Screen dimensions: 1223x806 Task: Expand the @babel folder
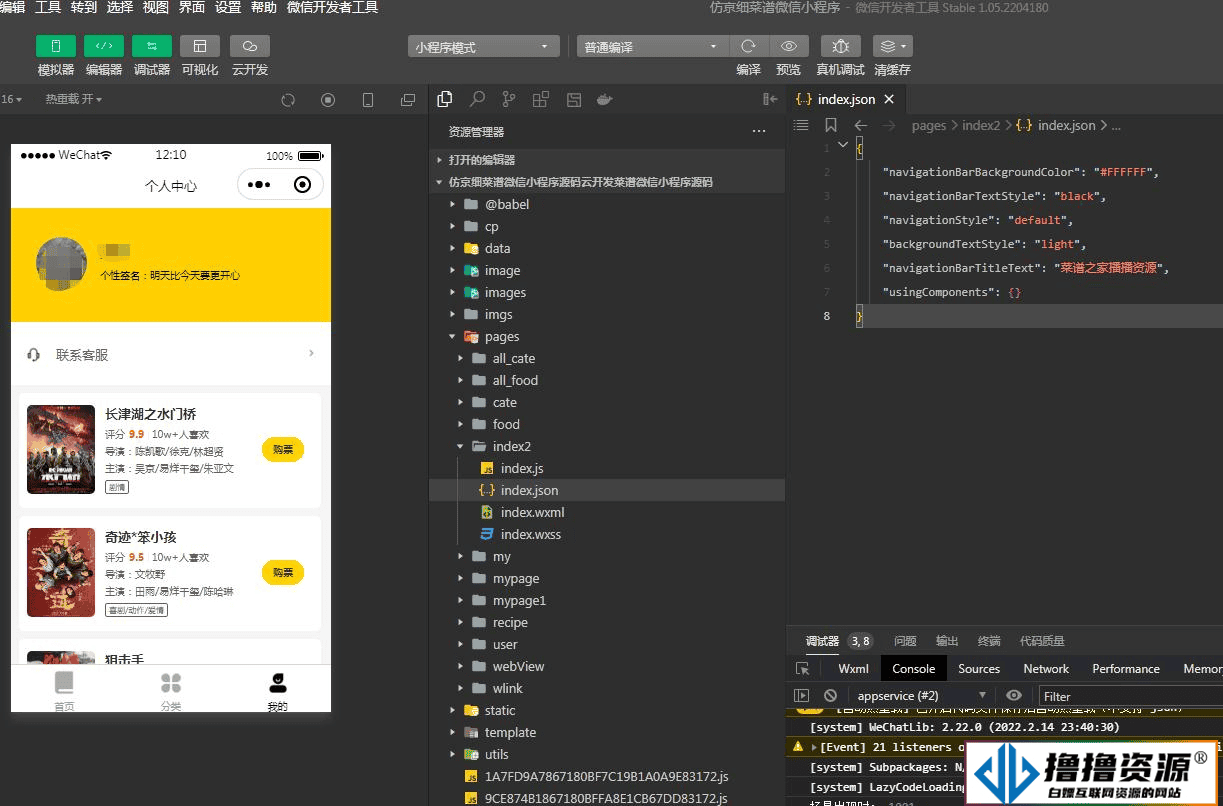tap(607, 204)
